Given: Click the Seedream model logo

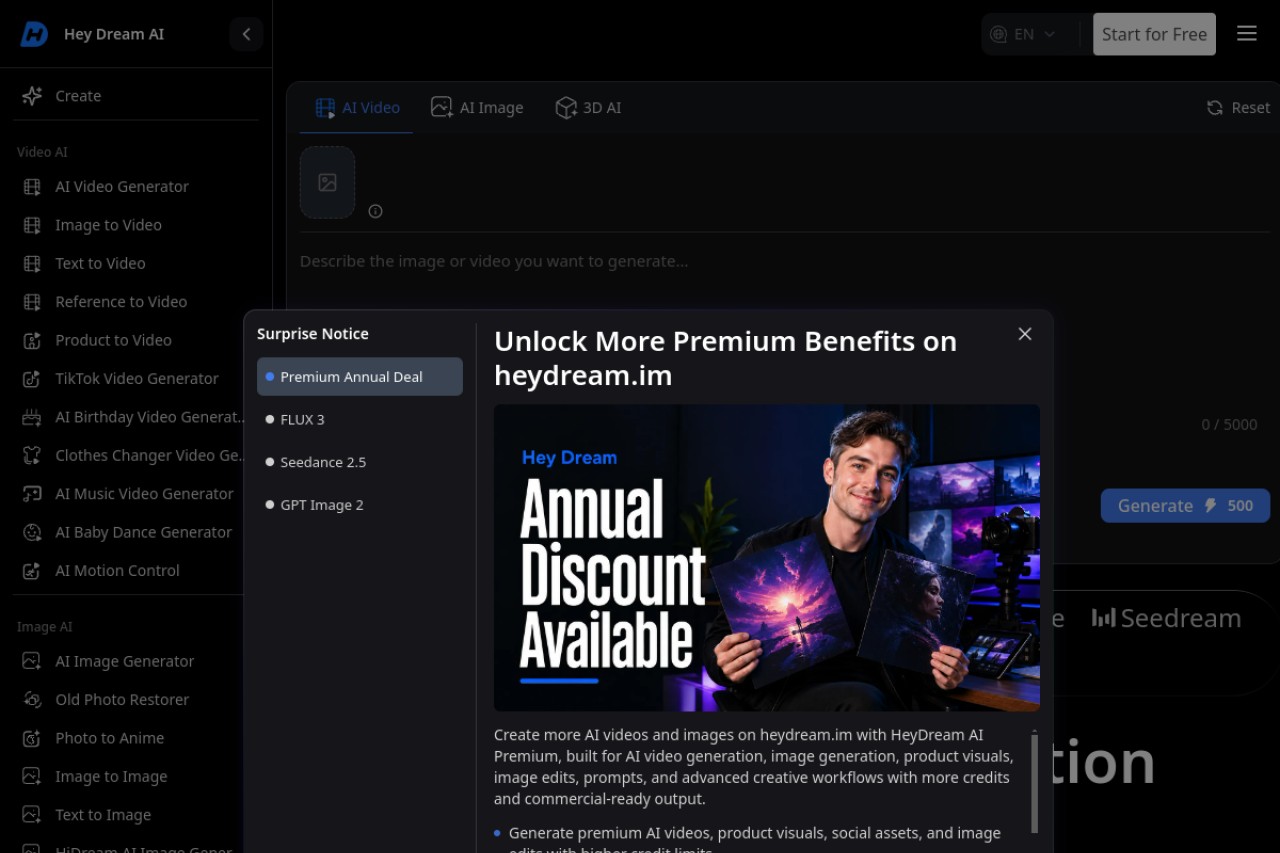Looking at the screenshot, I should click(x=1167, y=618).
